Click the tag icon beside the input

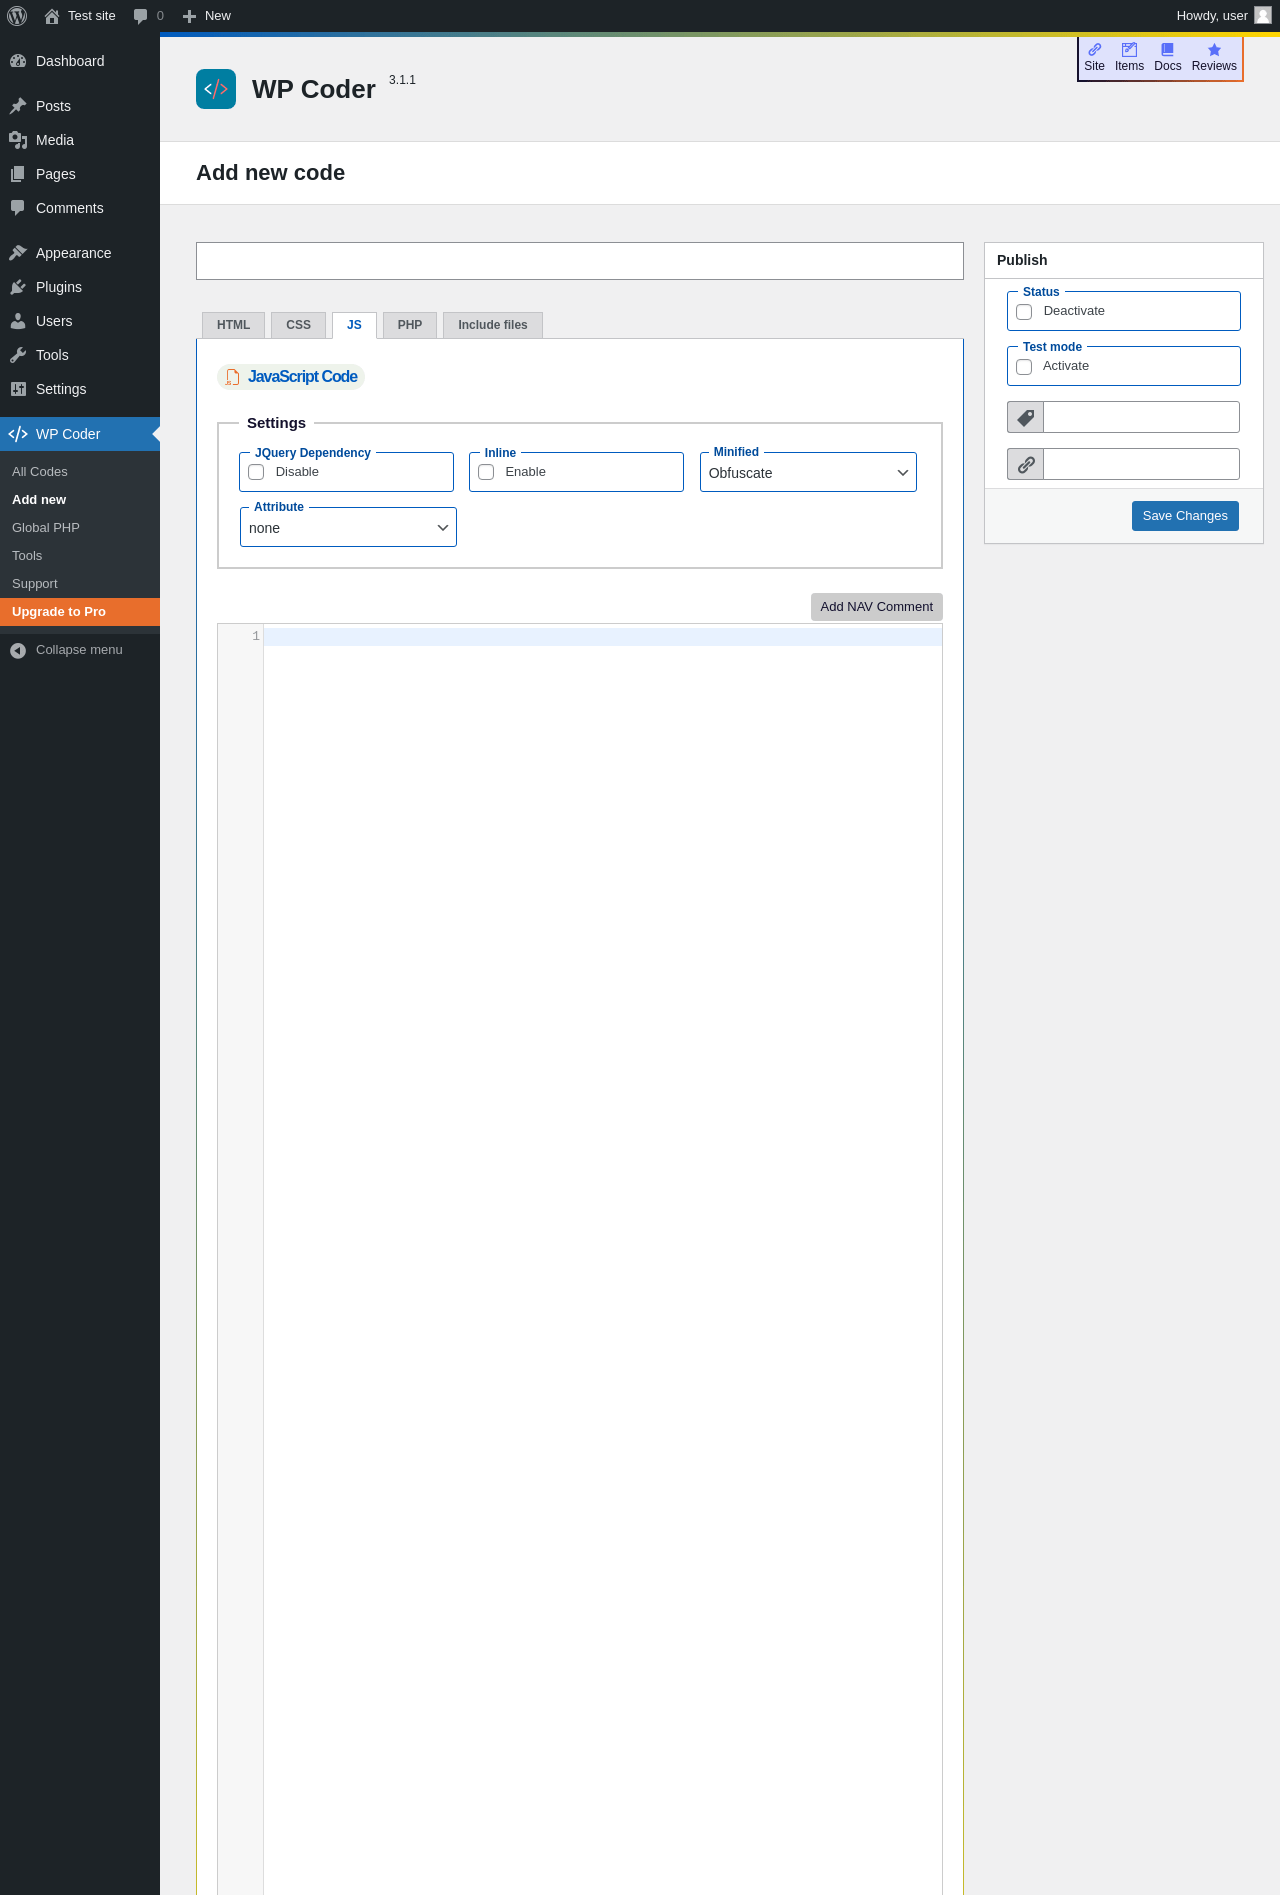pyautogui.click(x=1026, y=417)
